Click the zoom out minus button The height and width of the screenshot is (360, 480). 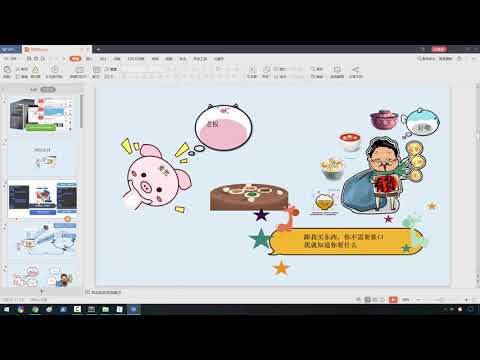tap(419, 300)
